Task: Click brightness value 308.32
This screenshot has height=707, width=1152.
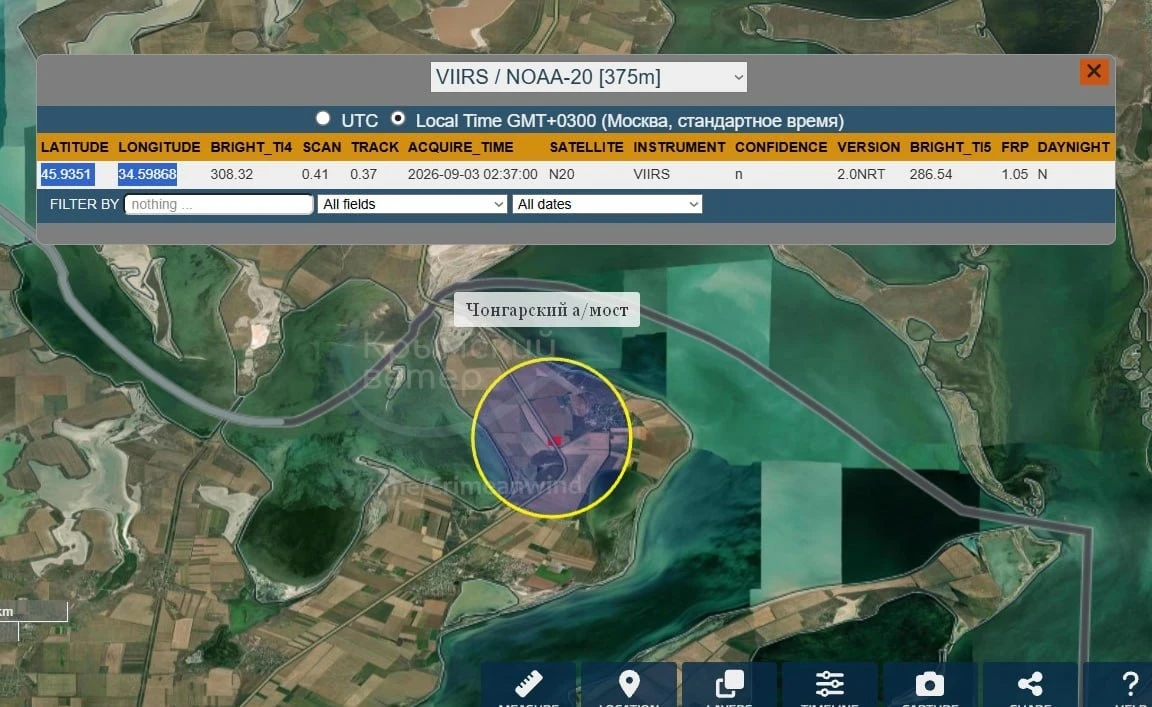Action: tap(231, 174)
